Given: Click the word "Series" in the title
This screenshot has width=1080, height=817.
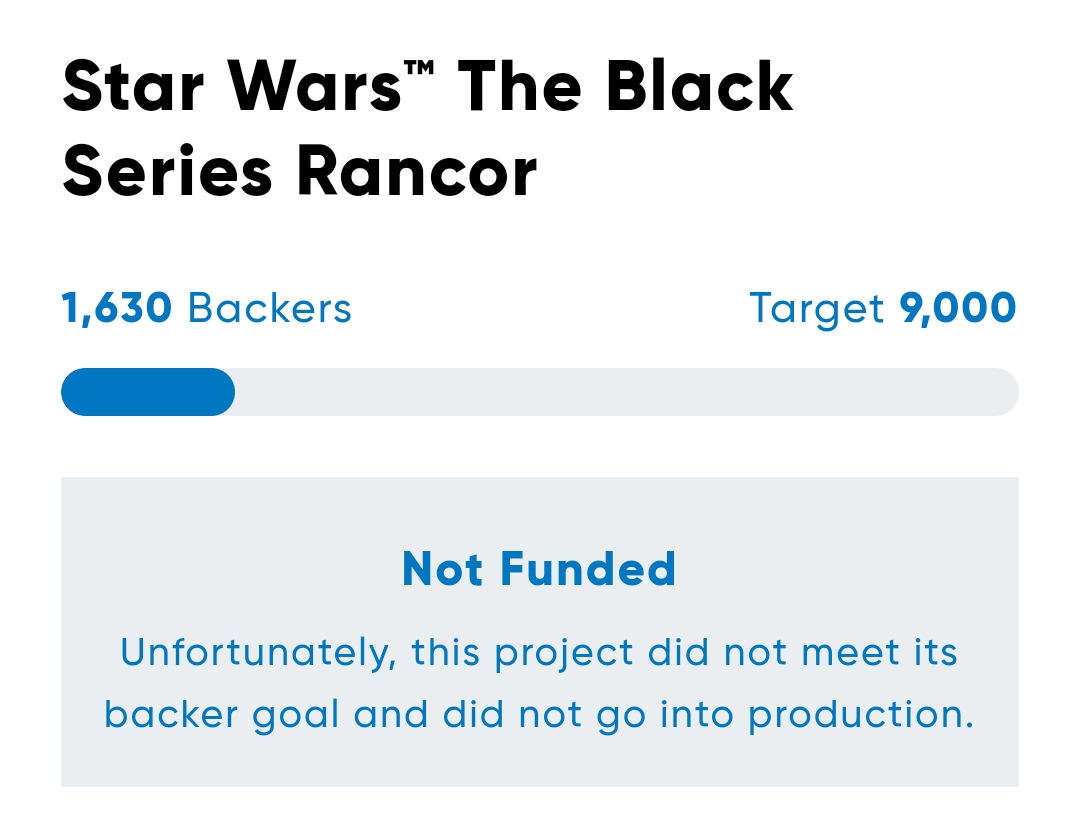Looking at the screenshot, I should point(167,172).
